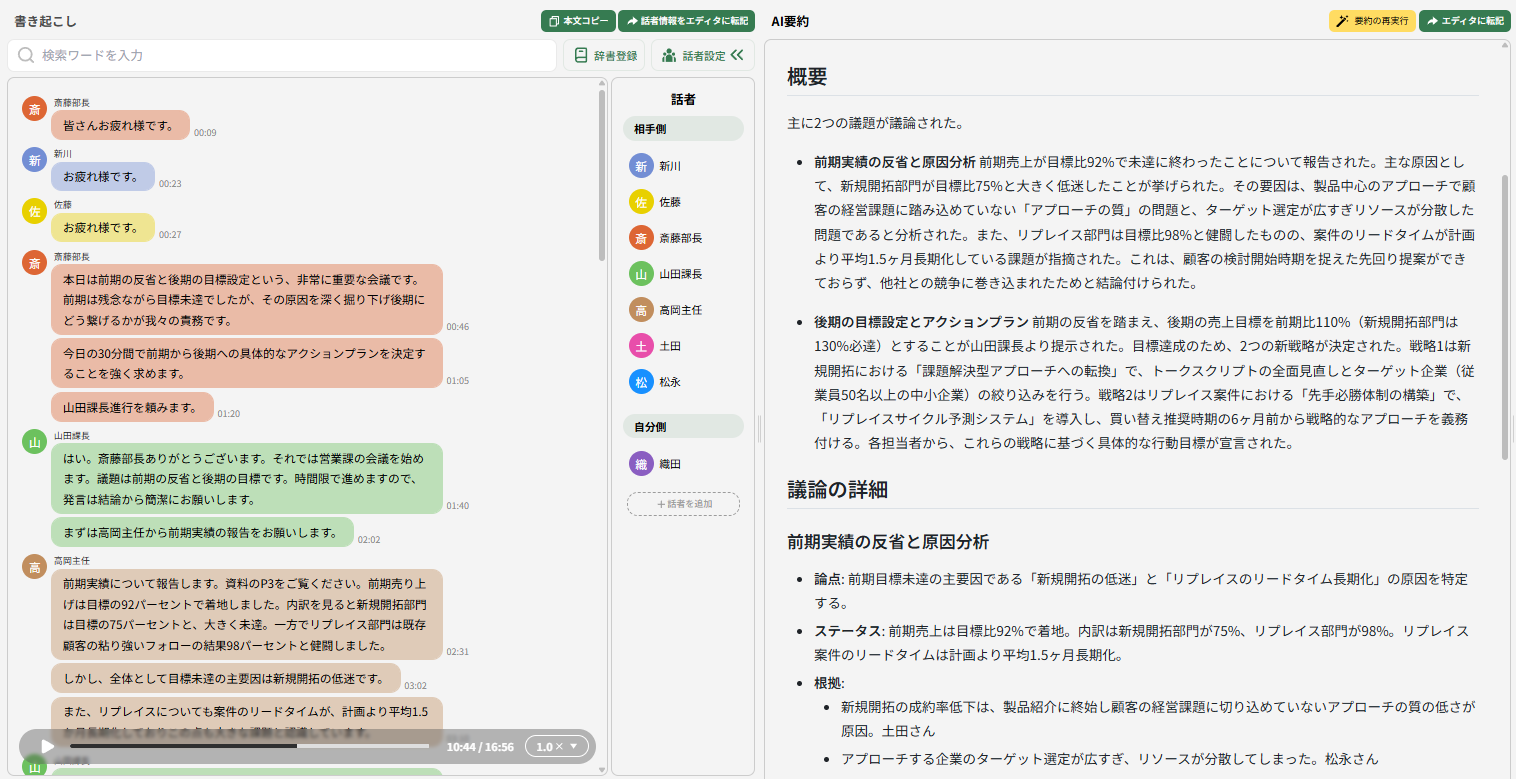Click the 検索ワードを入力 search field
This screenshot has width=1516, height=779.
282,56
